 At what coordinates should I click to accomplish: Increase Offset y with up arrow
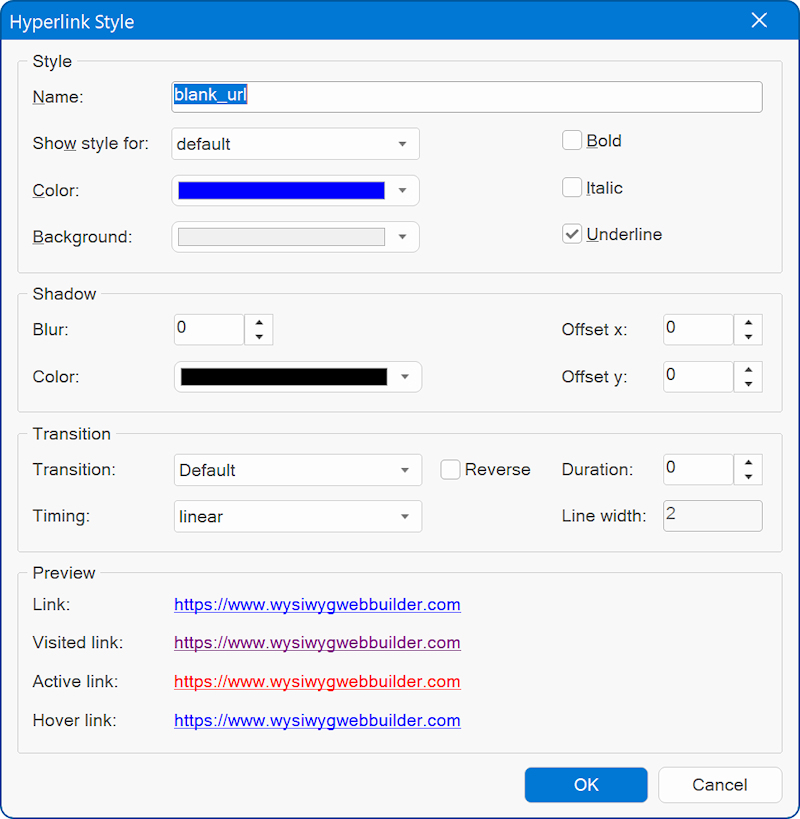coord(748,369)
